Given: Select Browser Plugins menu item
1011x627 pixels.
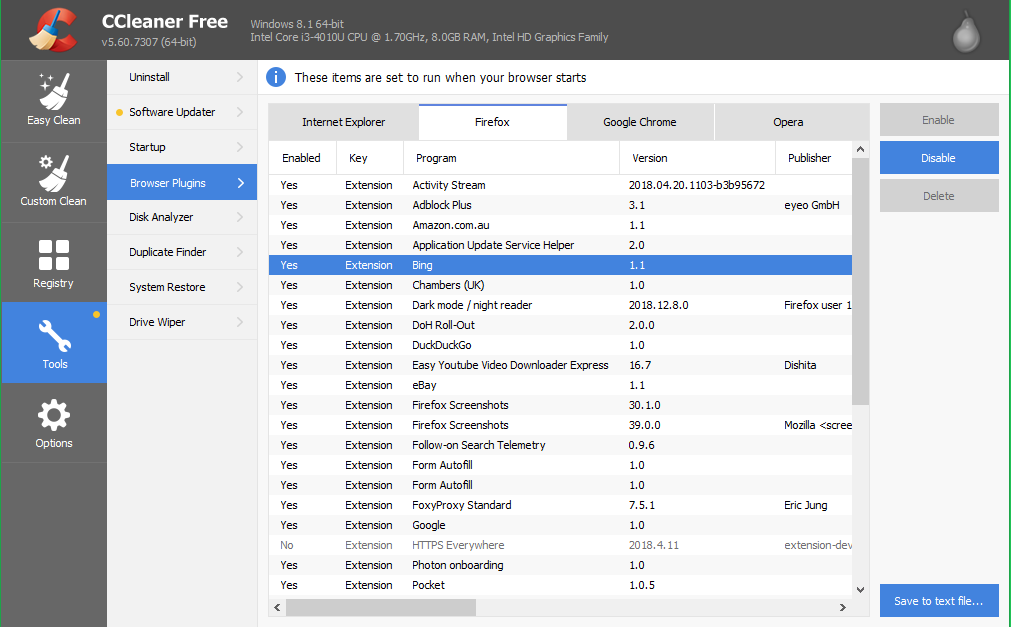Looking at the screenshot, I should [x=182, y=183].
